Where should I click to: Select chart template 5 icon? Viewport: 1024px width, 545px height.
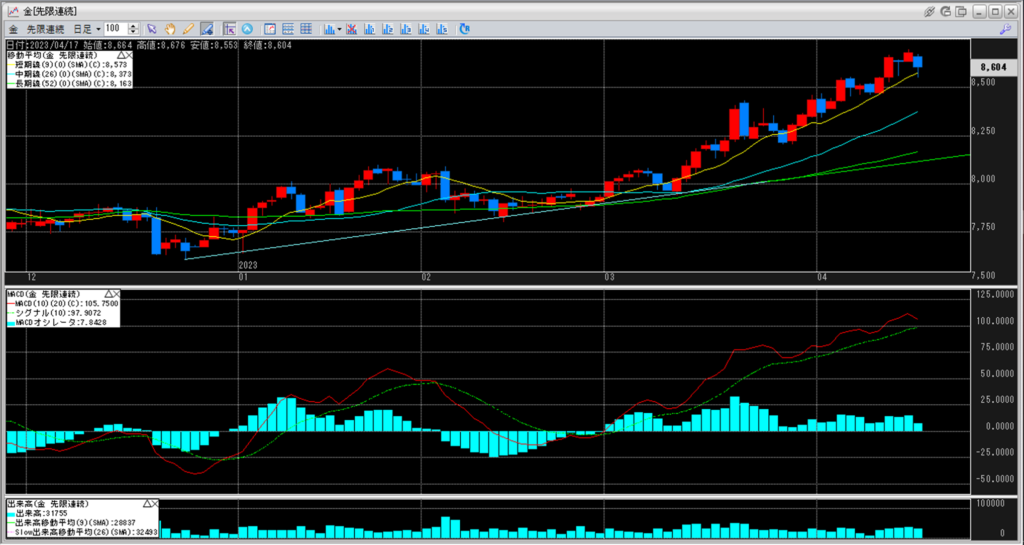point(443,29)
